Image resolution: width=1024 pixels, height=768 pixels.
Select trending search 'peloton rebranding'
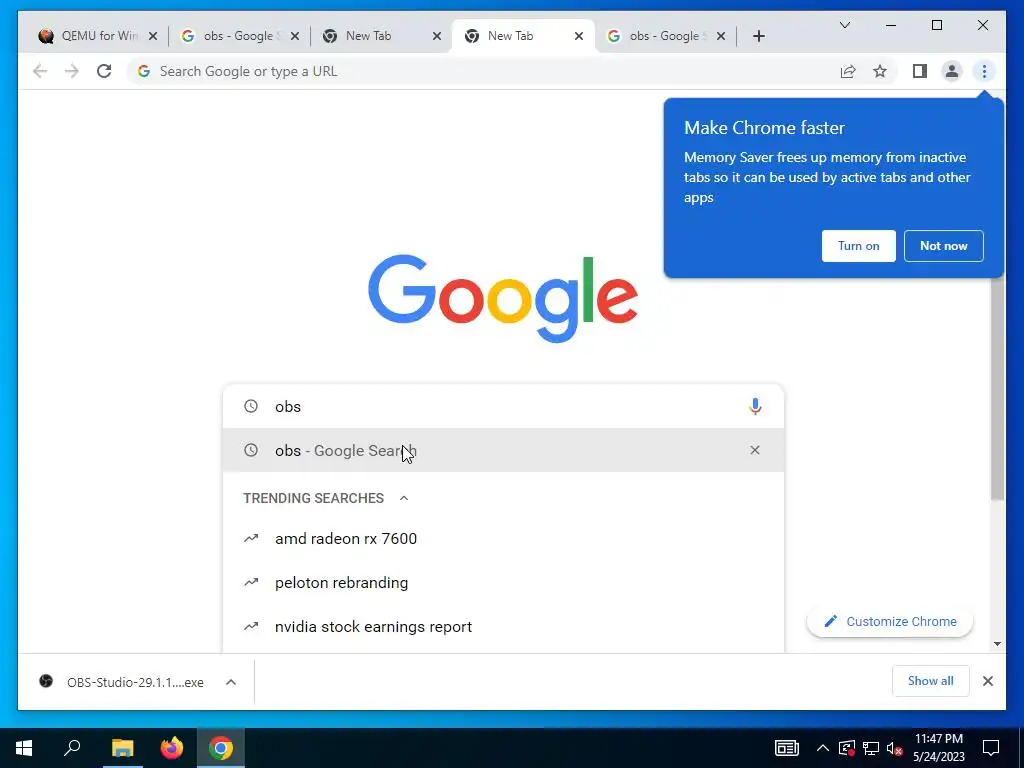point(503,583)
